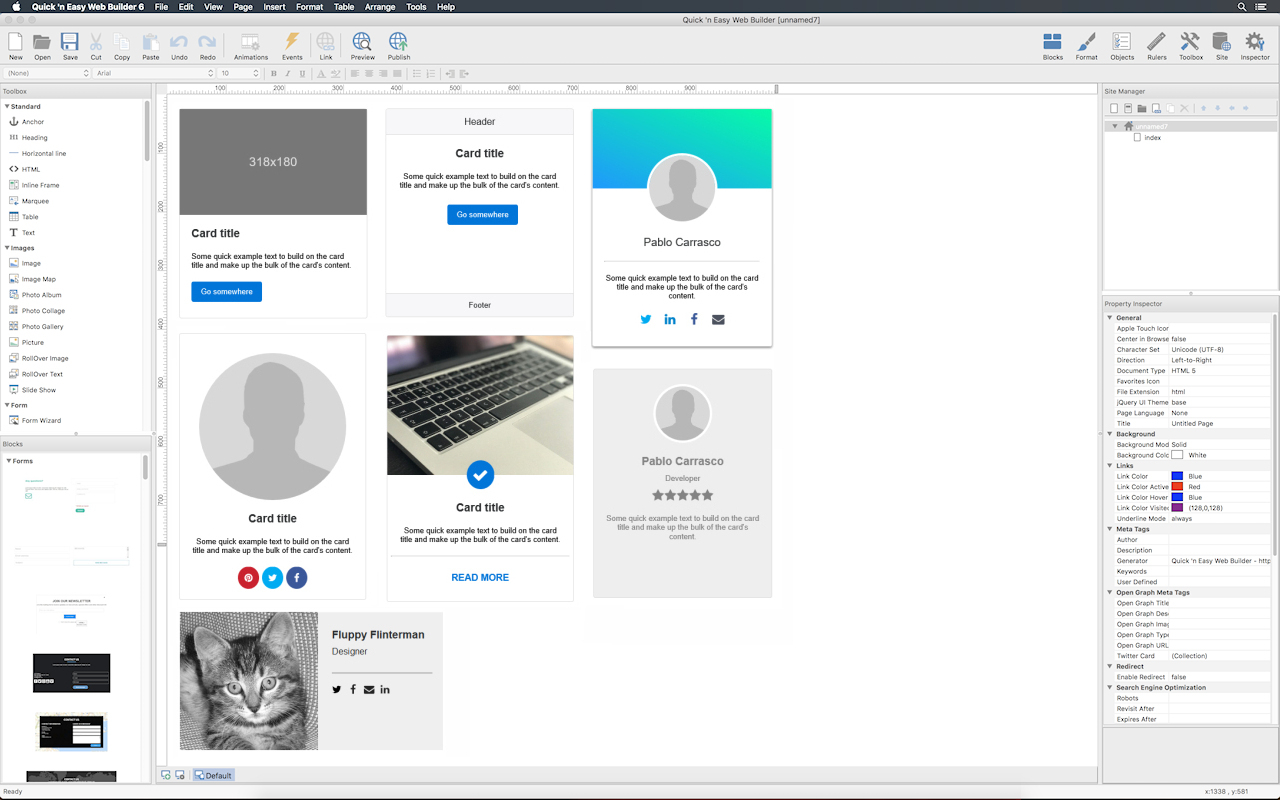
Task: Click Go somewhere button under Header card
Action: pyautogui.click(x=482, y=215)
